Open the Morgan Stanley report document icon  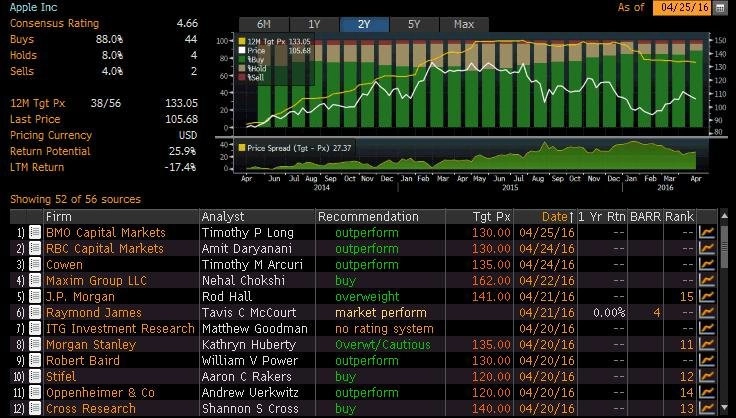(x=35, y=344)
